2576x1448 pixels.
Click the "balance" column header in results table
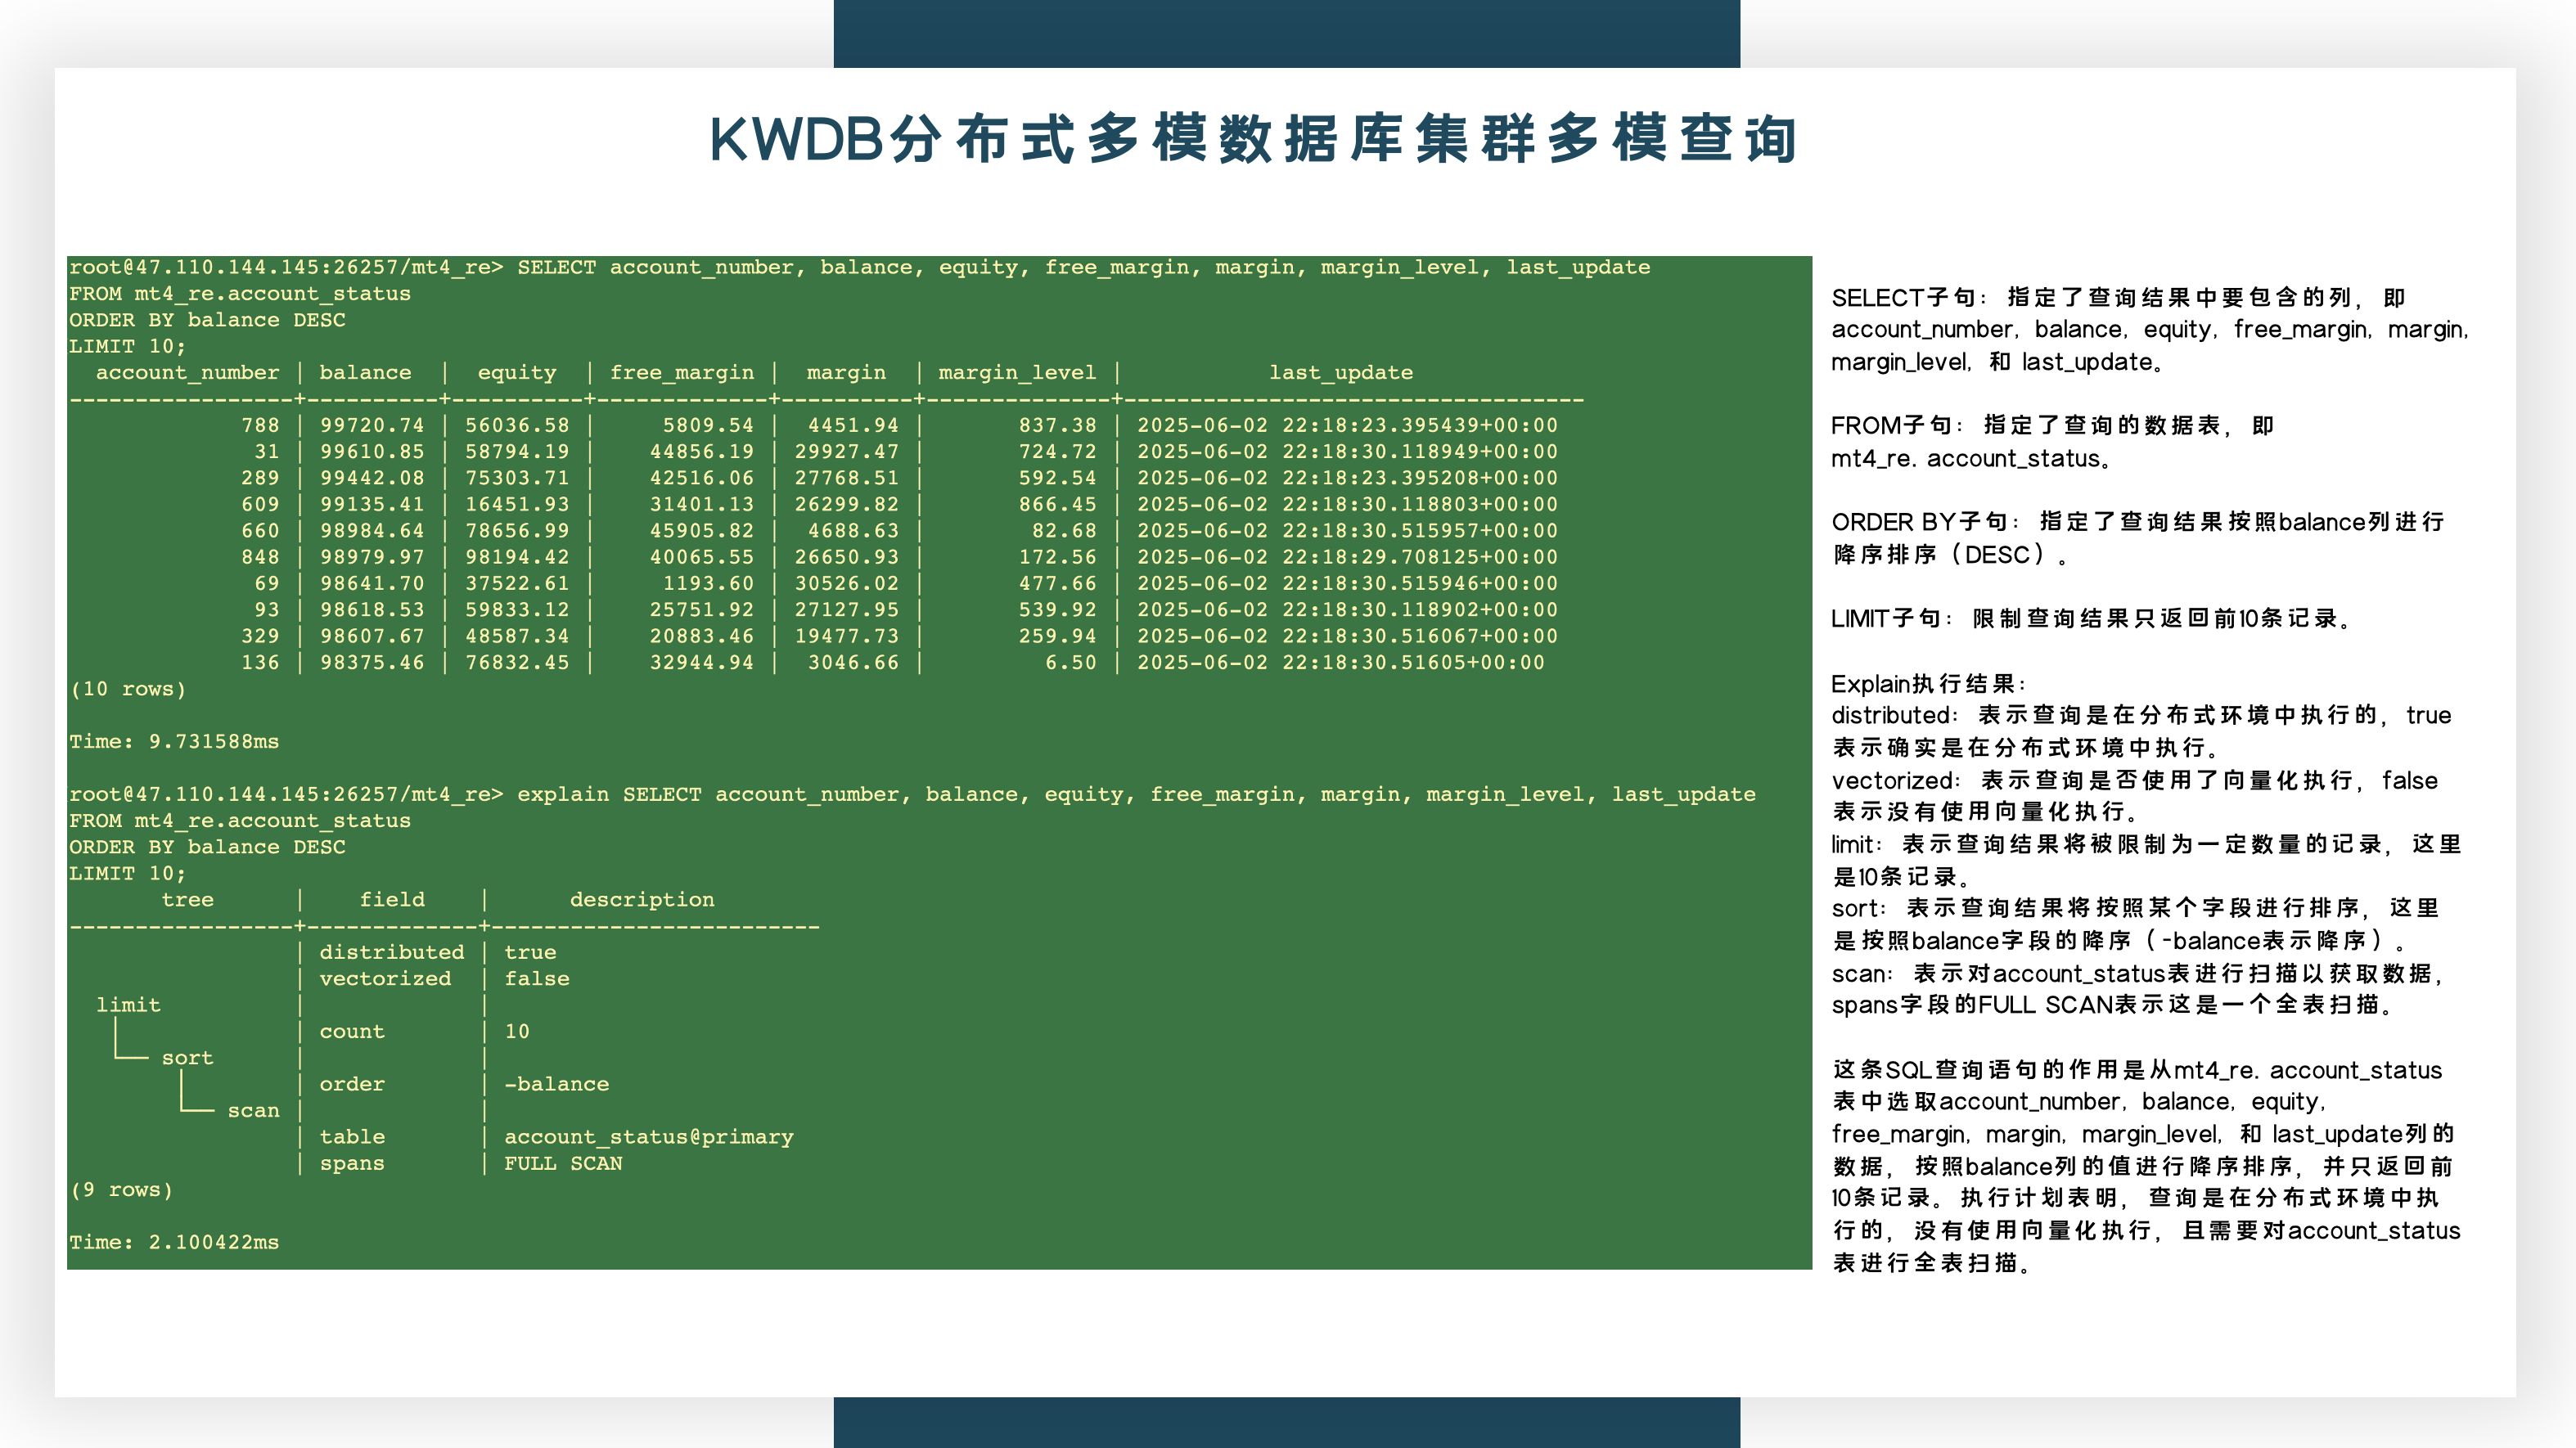pos(365,373)
